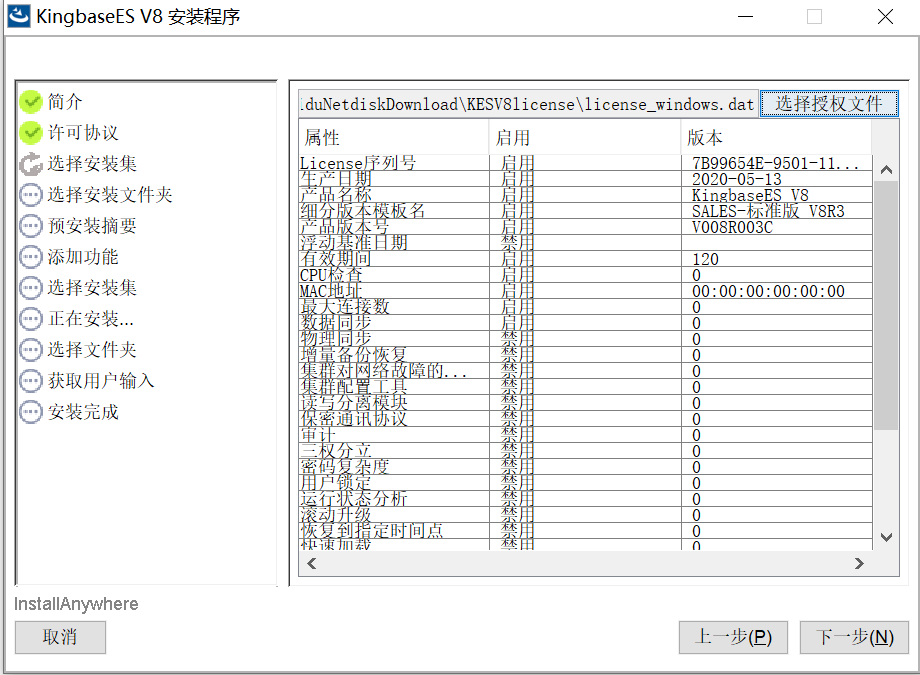Click the KingbaseES app icon in title bar
The width and height of the screenshot is (920, 675).
tap(18, 16)
